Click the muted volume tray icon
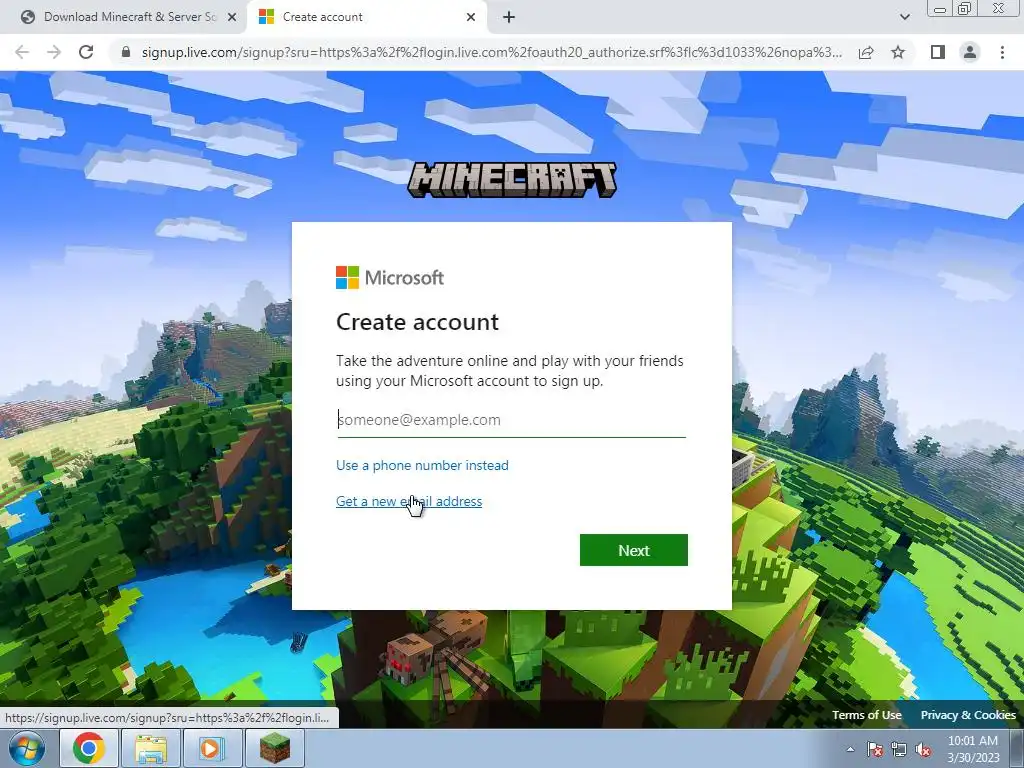This screenshot has width=1024, height=768. (923, 749)
